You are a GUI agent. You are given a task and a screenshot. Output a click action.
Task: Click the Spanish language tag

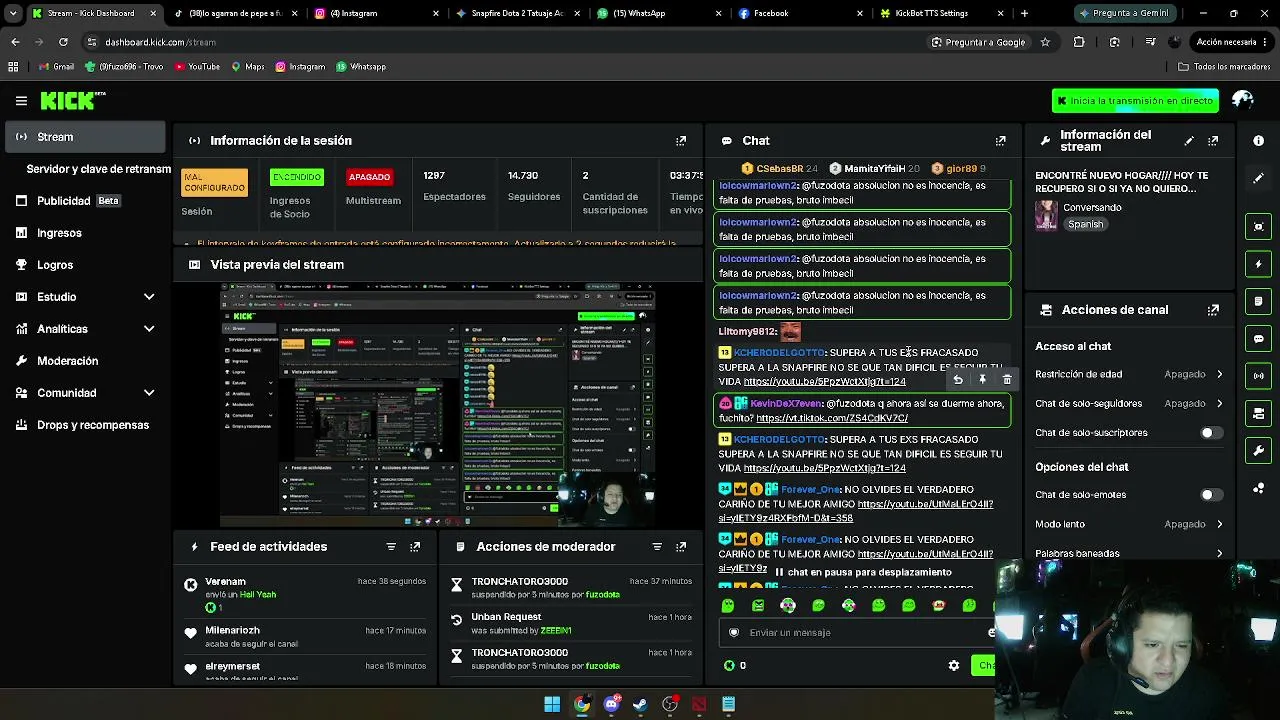1085,224
